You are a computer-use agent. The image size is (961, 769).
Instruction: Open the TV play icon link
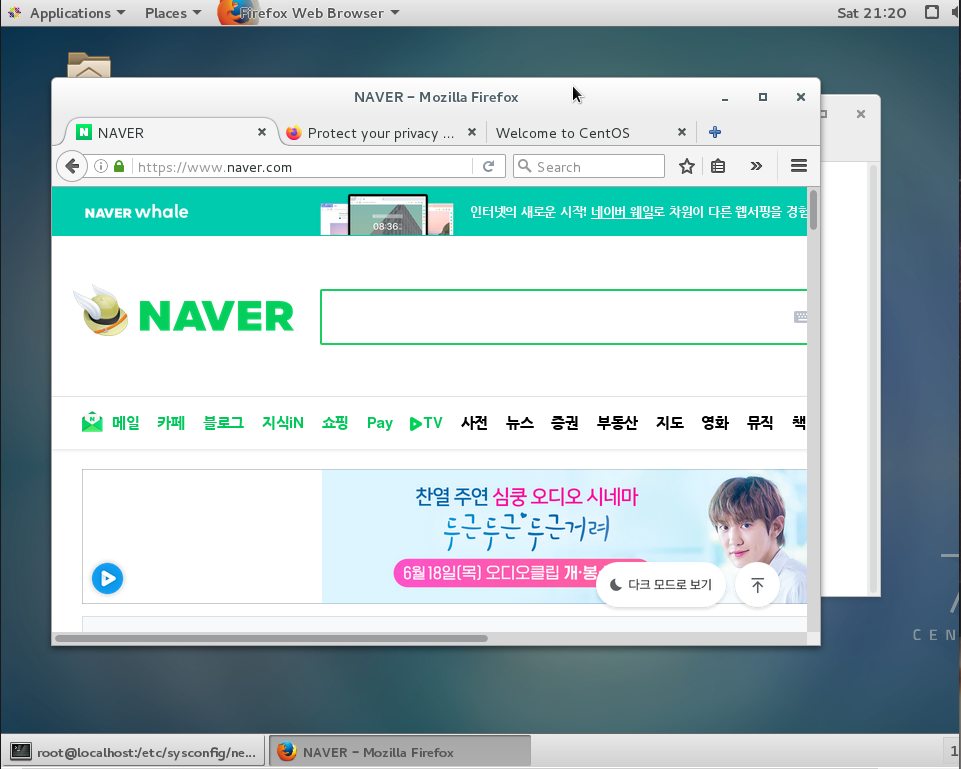click(425, 423)
